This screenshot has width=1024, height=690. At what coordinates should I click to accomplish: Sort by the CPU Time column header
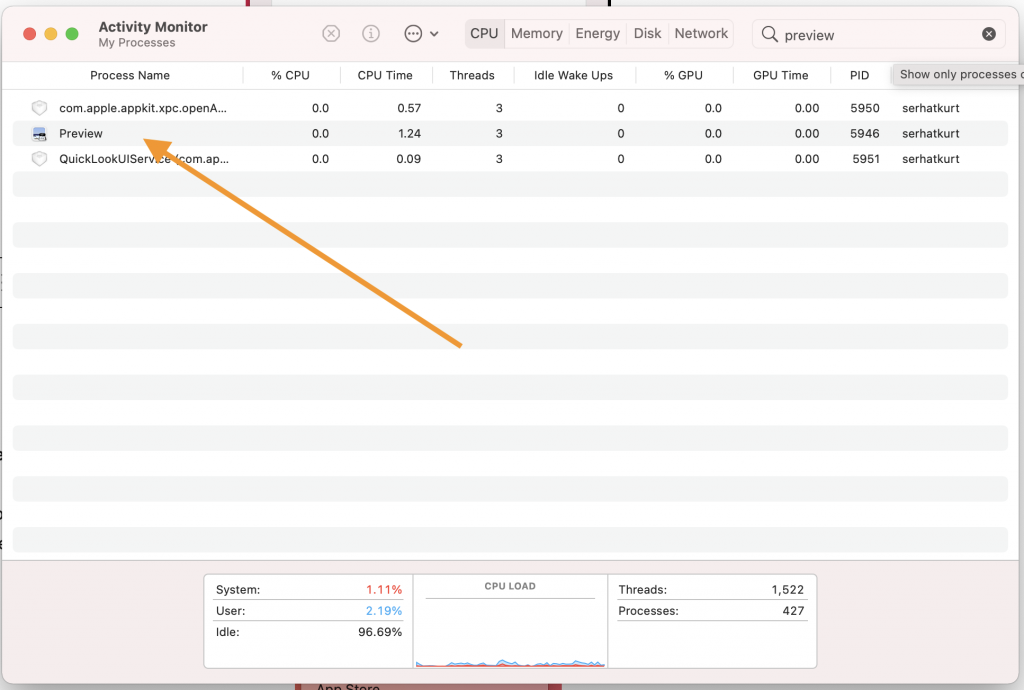click(x=385, y=75)
